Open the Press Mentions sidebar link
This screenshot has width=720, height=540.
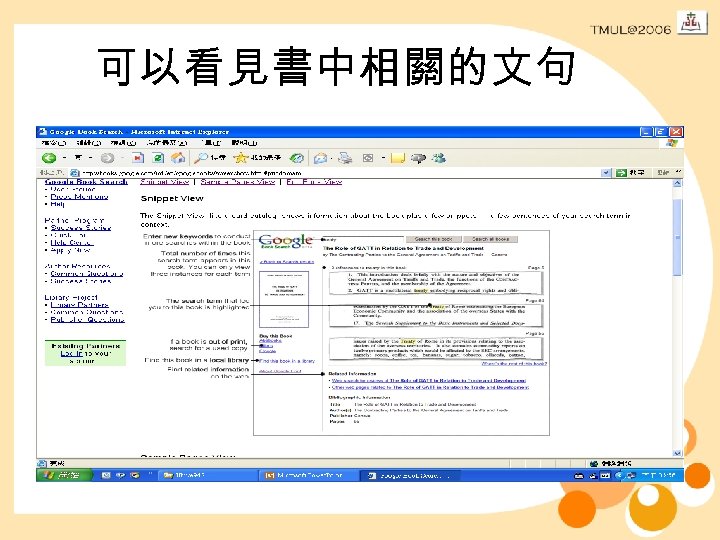click(79, 197)
